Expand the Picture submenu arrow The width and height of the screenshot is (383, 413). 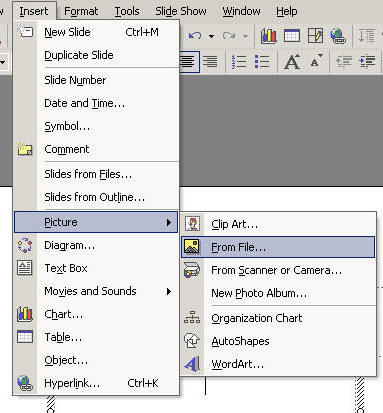click(169, 222)
